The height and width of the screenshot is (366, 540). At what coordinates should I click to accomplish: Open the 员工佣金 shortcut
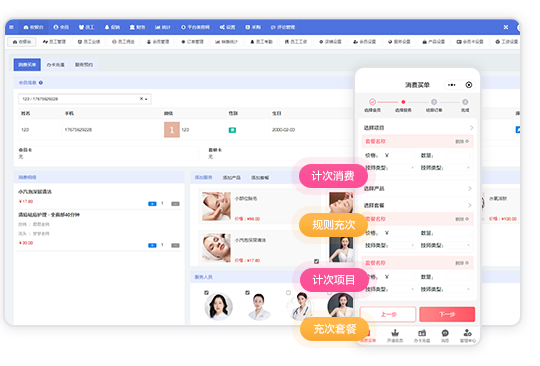click(x=123, y=42)
